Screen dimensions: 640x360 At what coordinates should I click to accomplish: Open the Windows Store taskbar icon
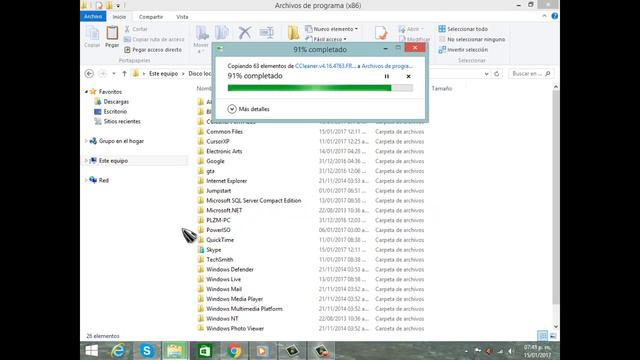[x=204, y=351]
